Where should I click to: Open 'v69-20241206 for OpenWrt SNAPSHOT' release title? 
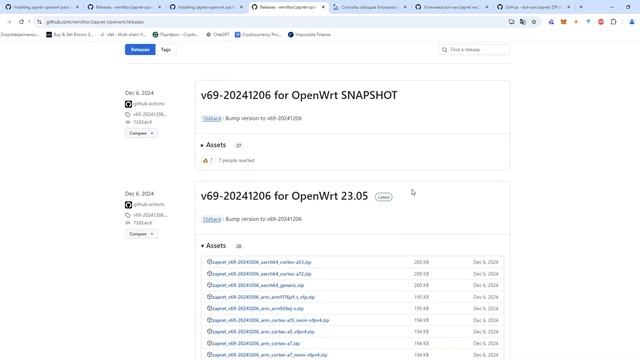click(x=299, y=95)
